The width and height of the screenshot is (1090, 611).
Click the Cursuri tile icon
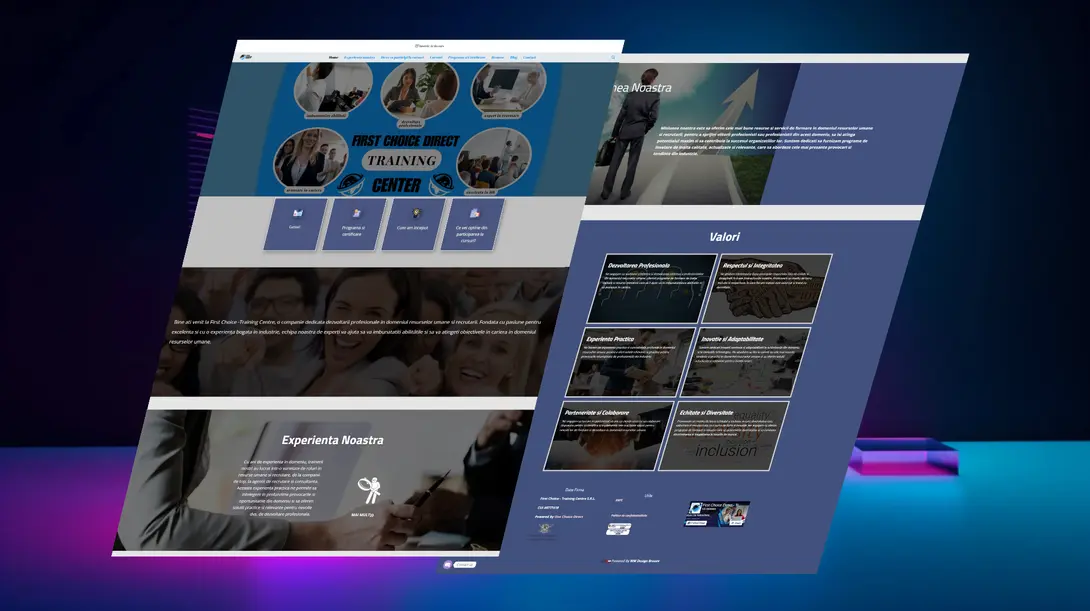[x=297, y=213]
